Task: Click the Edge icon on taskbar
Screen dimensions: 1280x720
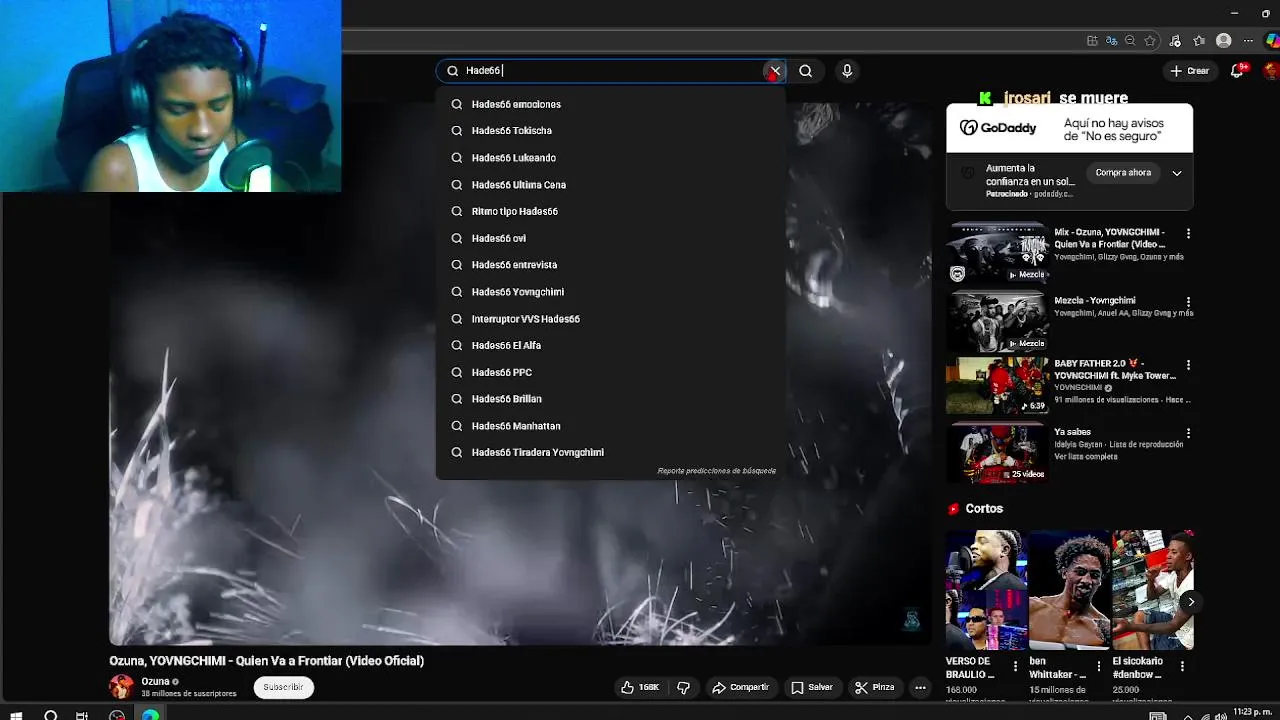Action: 150,715
